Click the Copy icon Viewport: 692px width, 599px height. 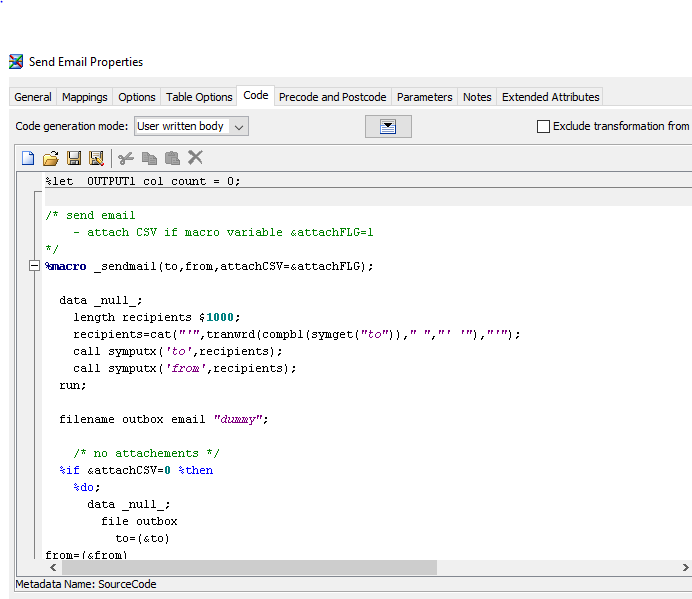[149, 158]
